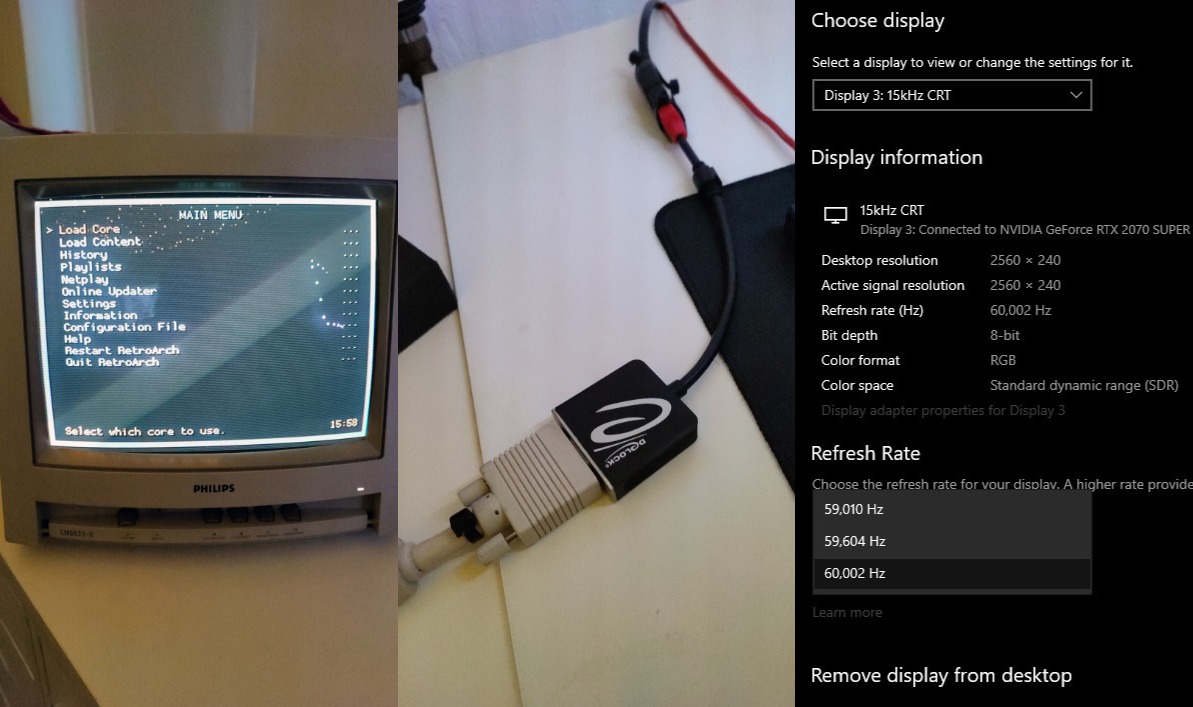Select the 60,002 Hz refresh rate option

952,573
